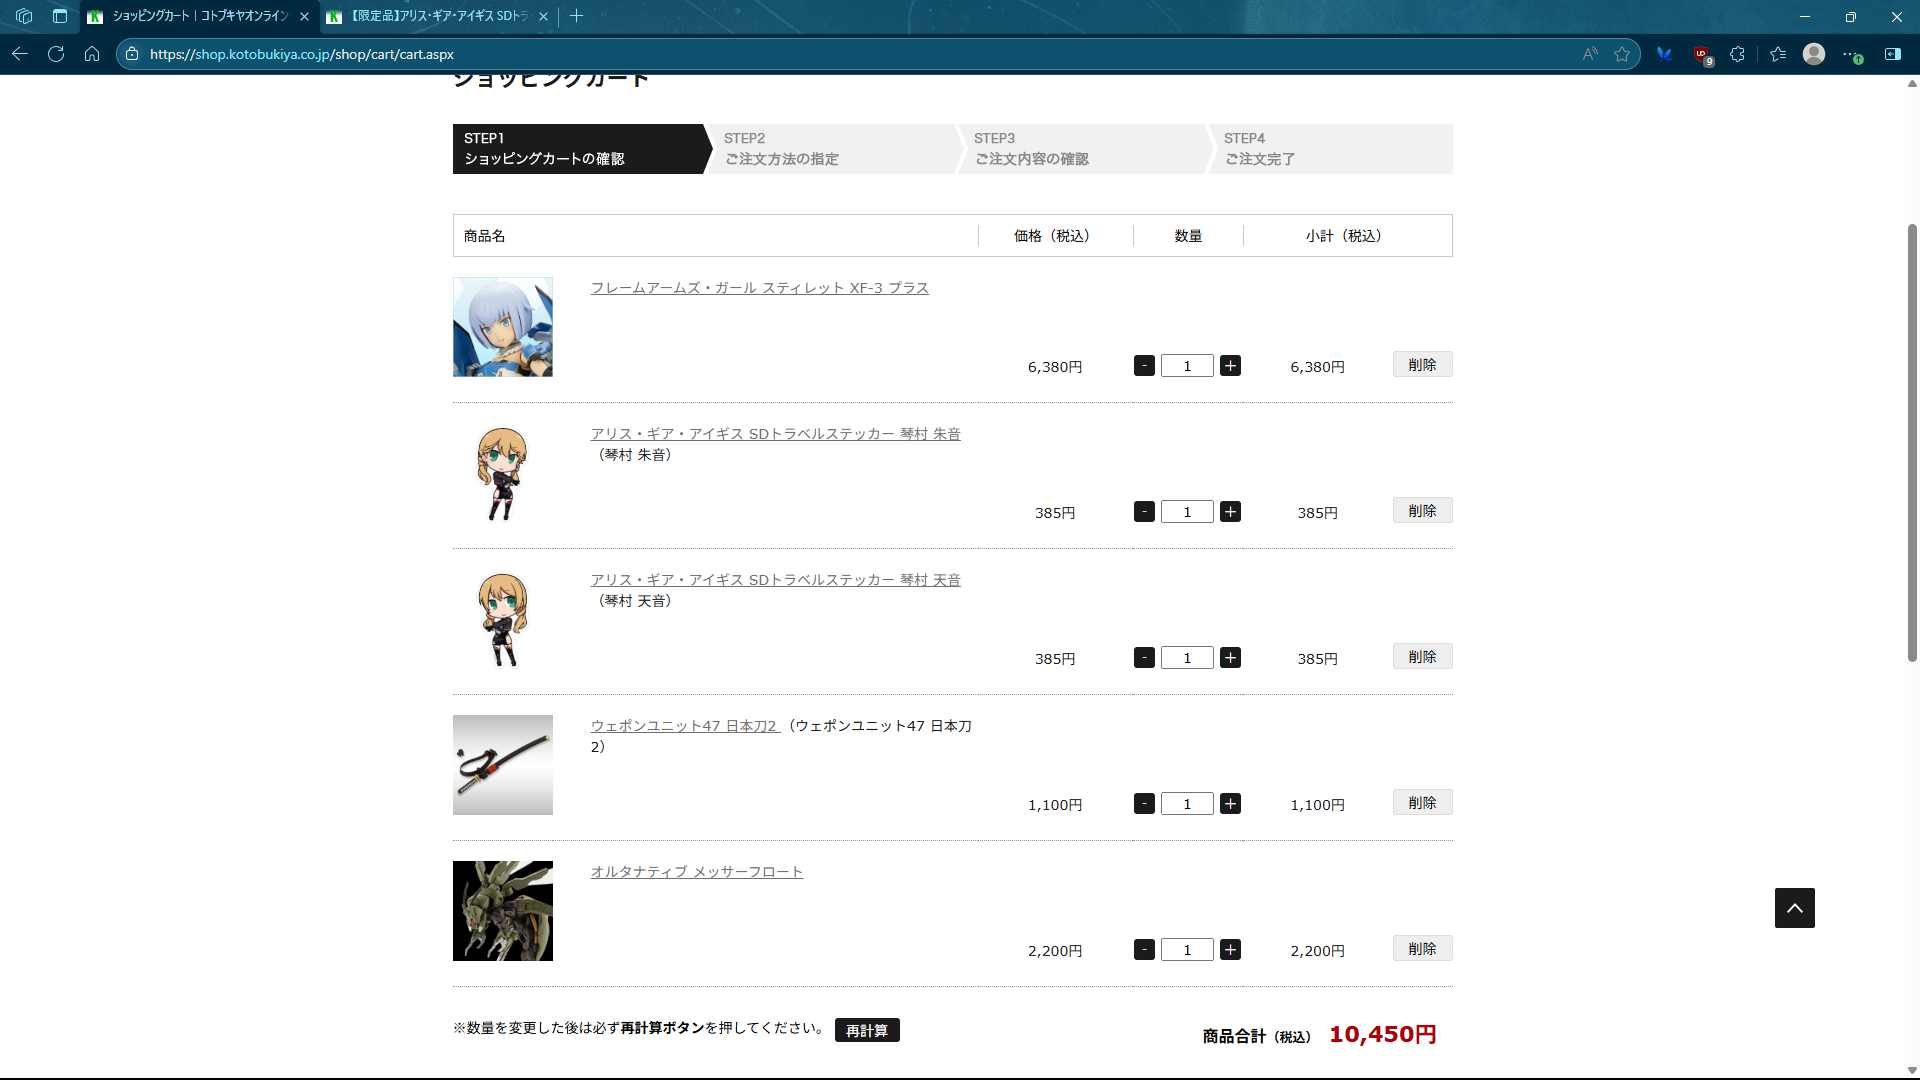Viewport: 1920px width, 1080px height.
Task: Delete 琴村 天音 sticker with 削除 button
Action: pyautogui.click(x=1422, y=657)
